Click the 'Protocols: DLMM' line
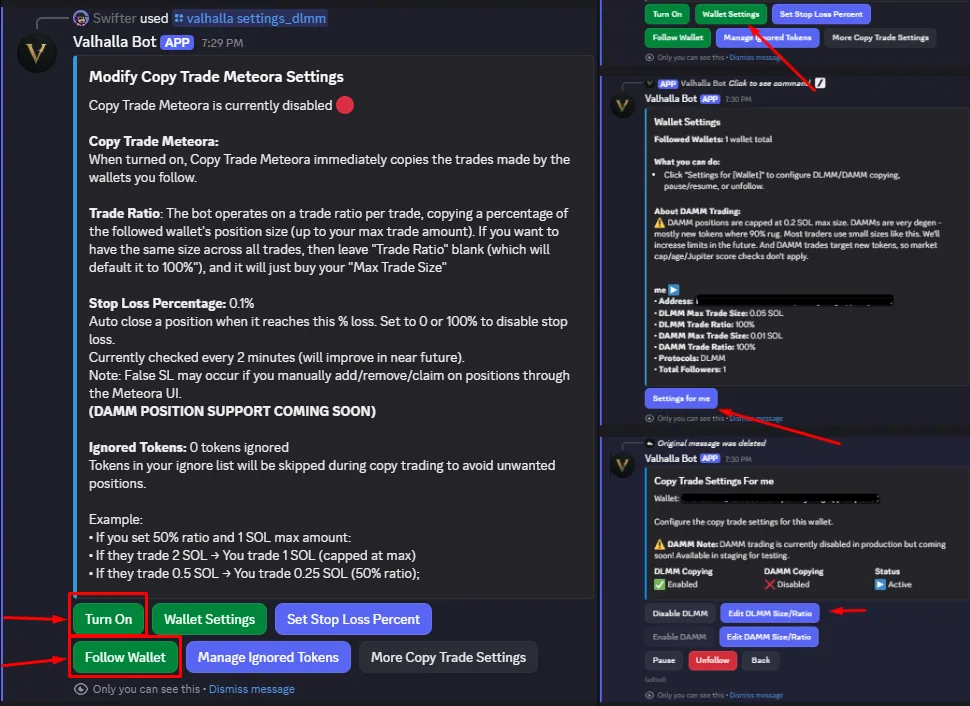The image size is (970, 706). point(690,358)
